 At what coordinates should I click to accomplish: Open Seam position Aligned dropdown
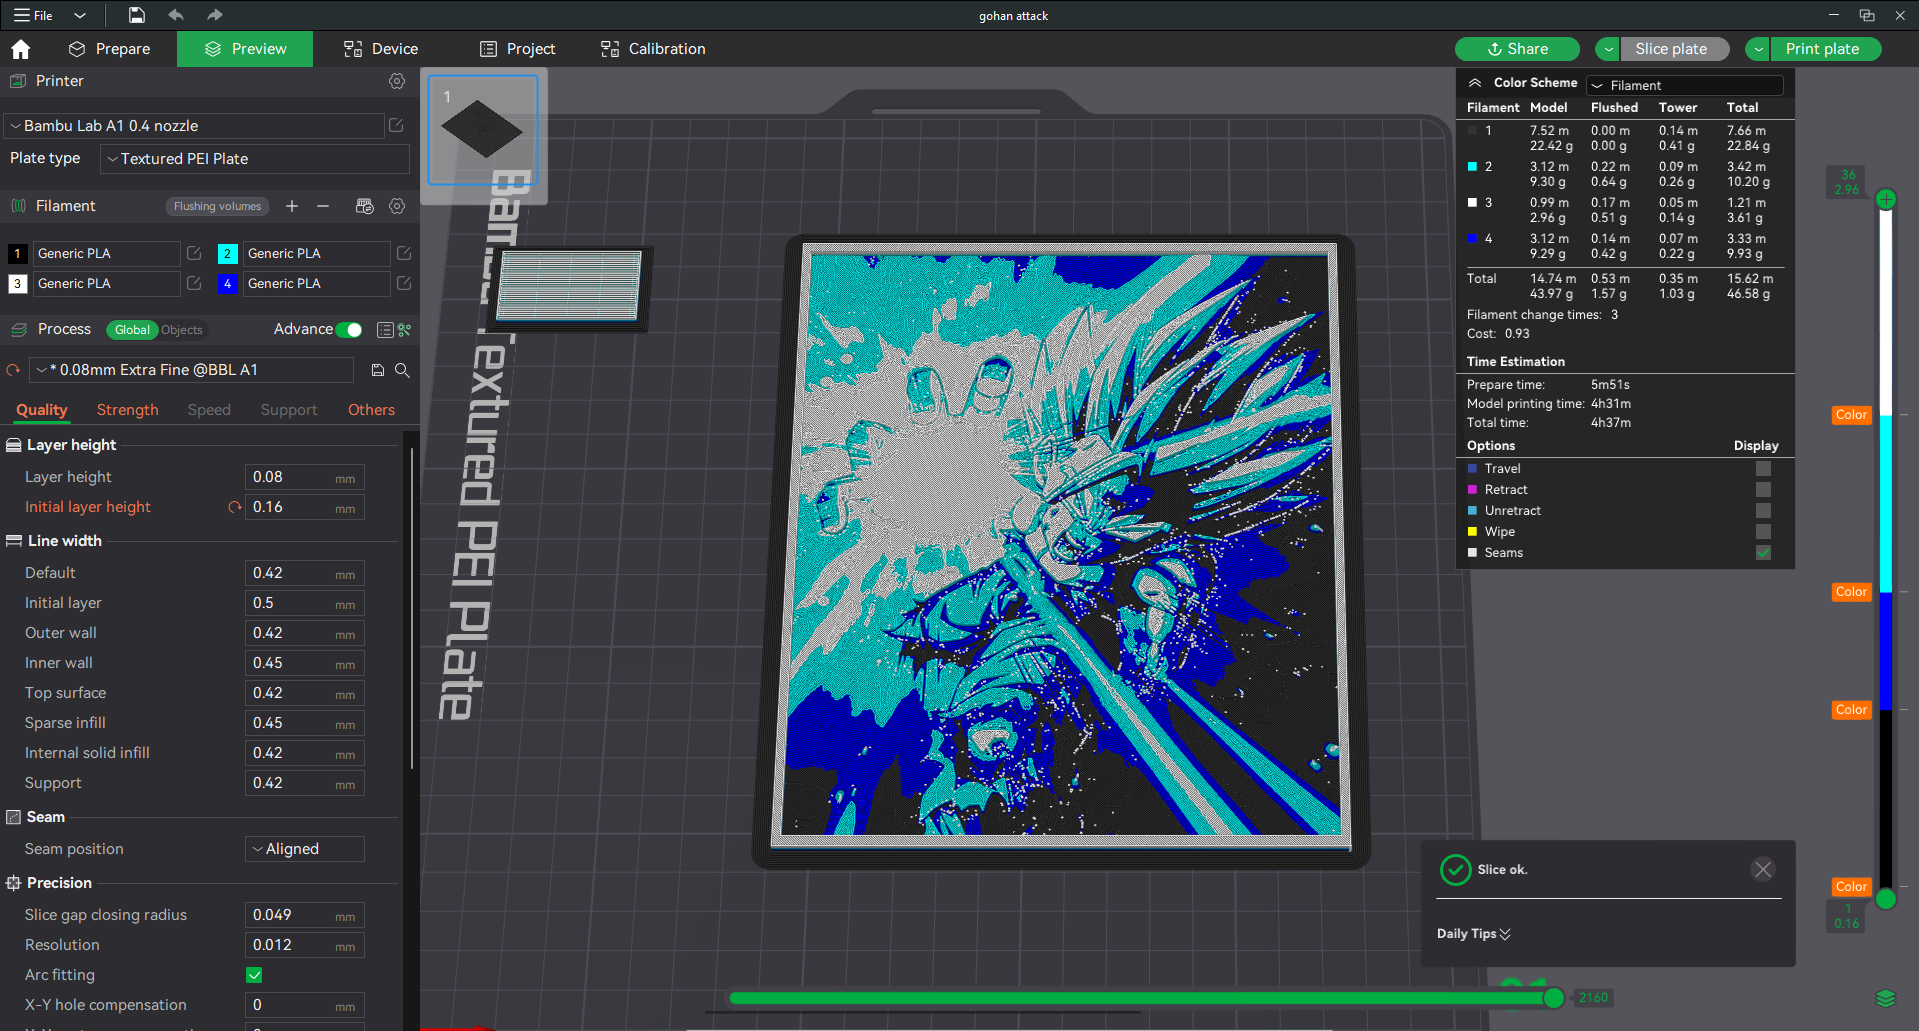(x=305, y=849)
